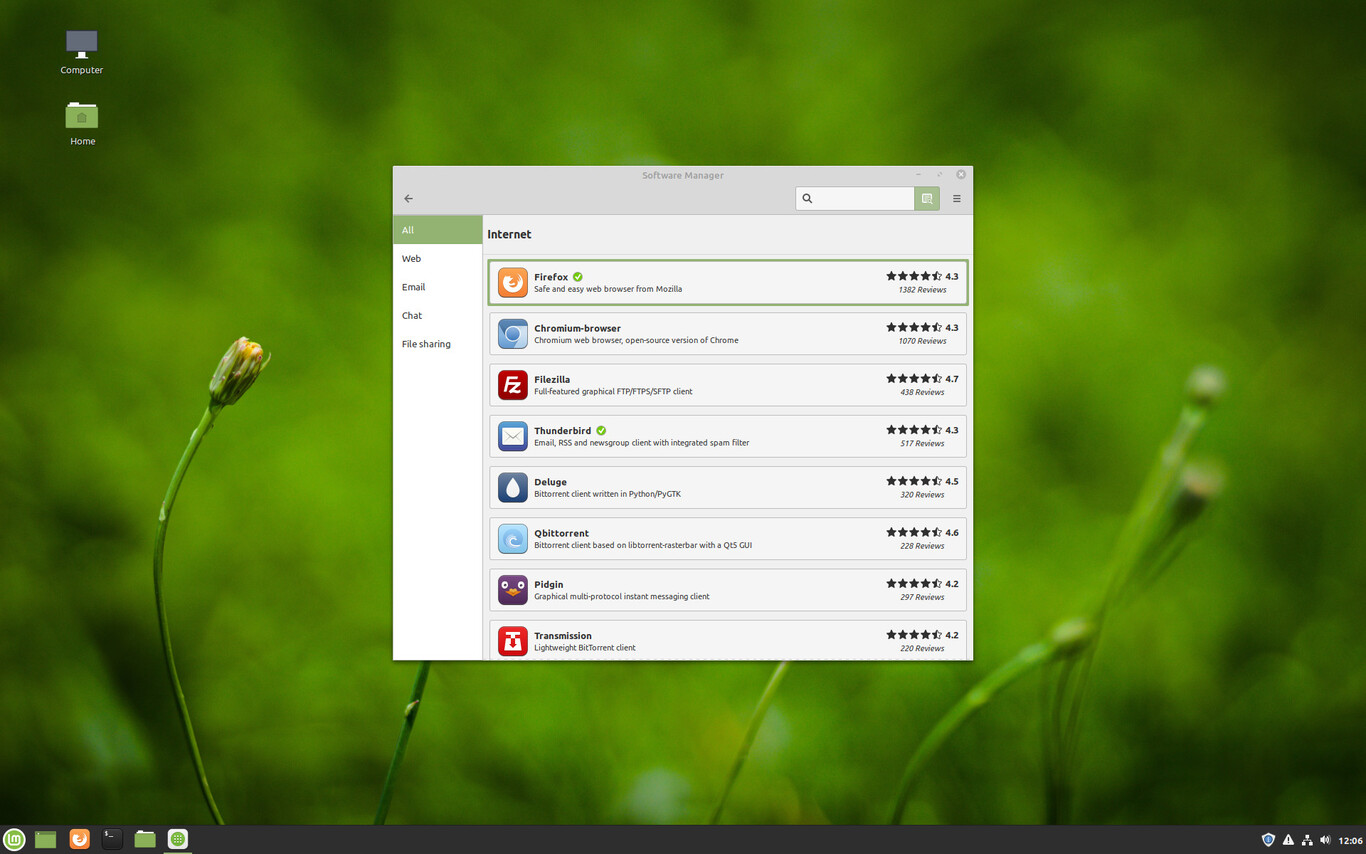This screenshot has width=1366, height=854.
Task: Adjust the sound volume control
Action: click(1324, 839)
